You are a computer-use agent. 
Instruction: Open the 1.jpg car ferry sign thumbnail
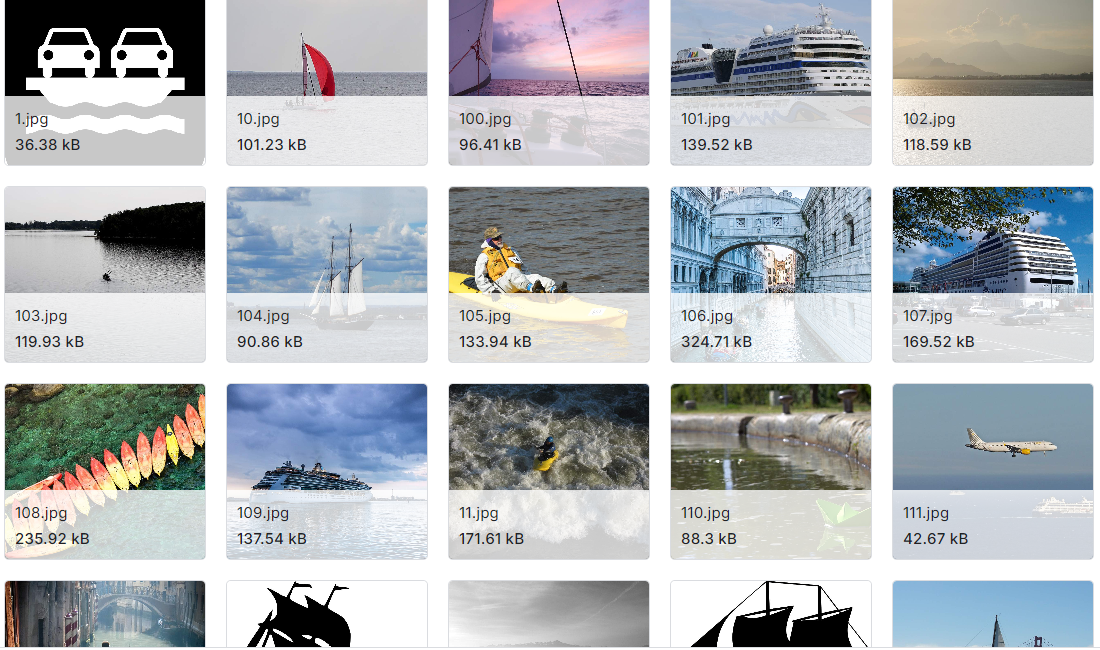point(105,82)
